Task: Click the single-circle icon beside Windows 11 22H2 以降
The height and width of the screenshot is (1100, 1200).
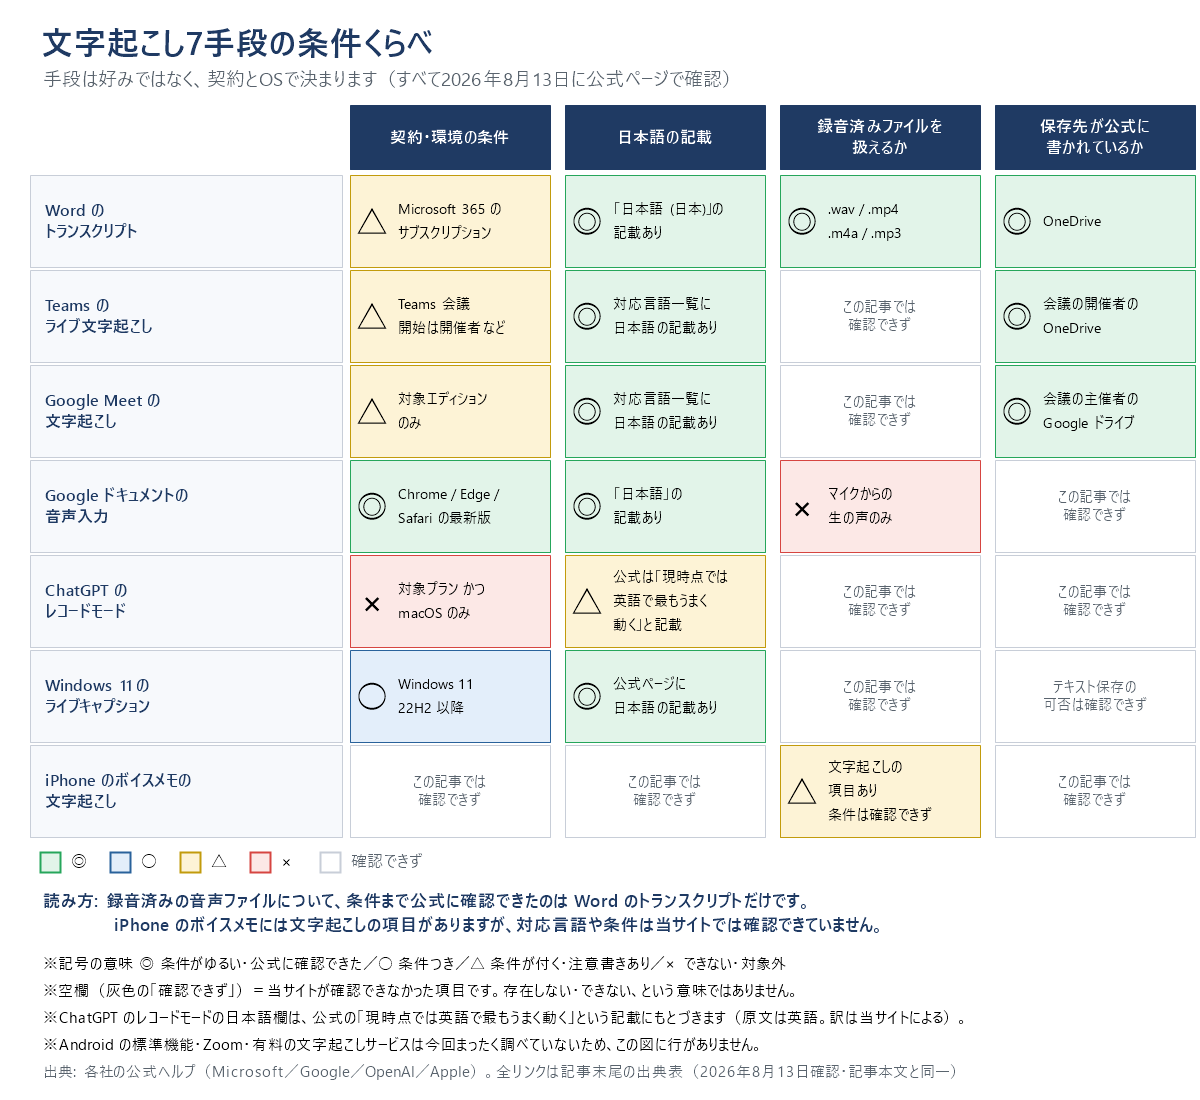Action: 372,696
